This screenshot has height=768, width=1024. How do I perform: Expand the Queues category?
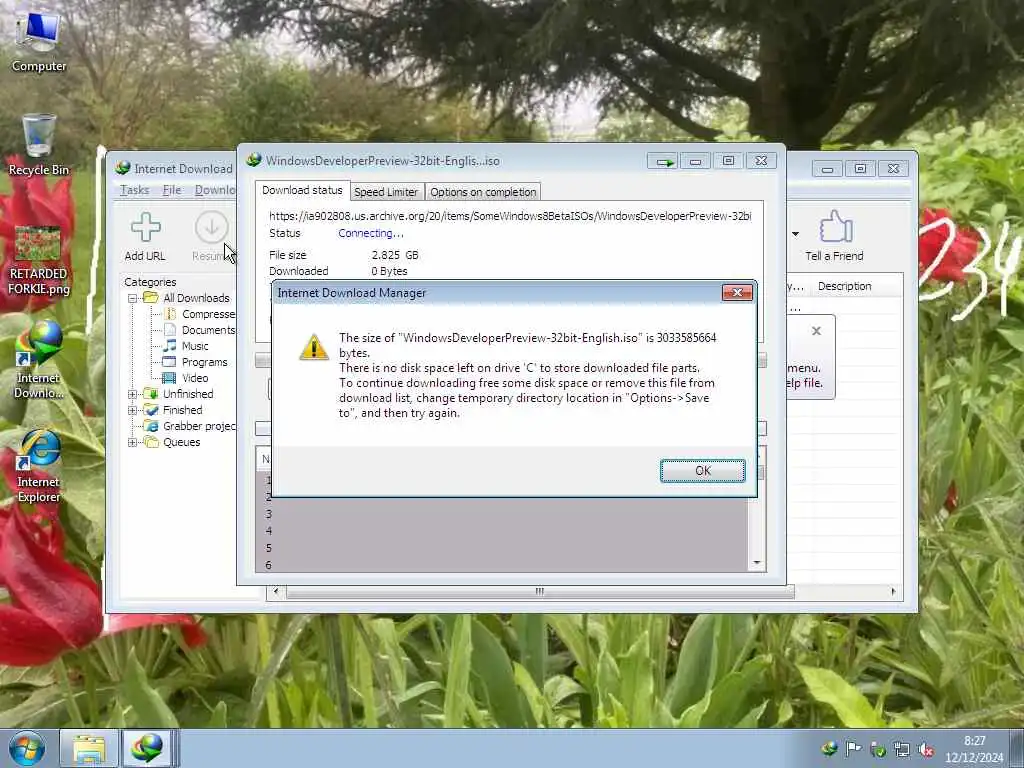(133, 442)
